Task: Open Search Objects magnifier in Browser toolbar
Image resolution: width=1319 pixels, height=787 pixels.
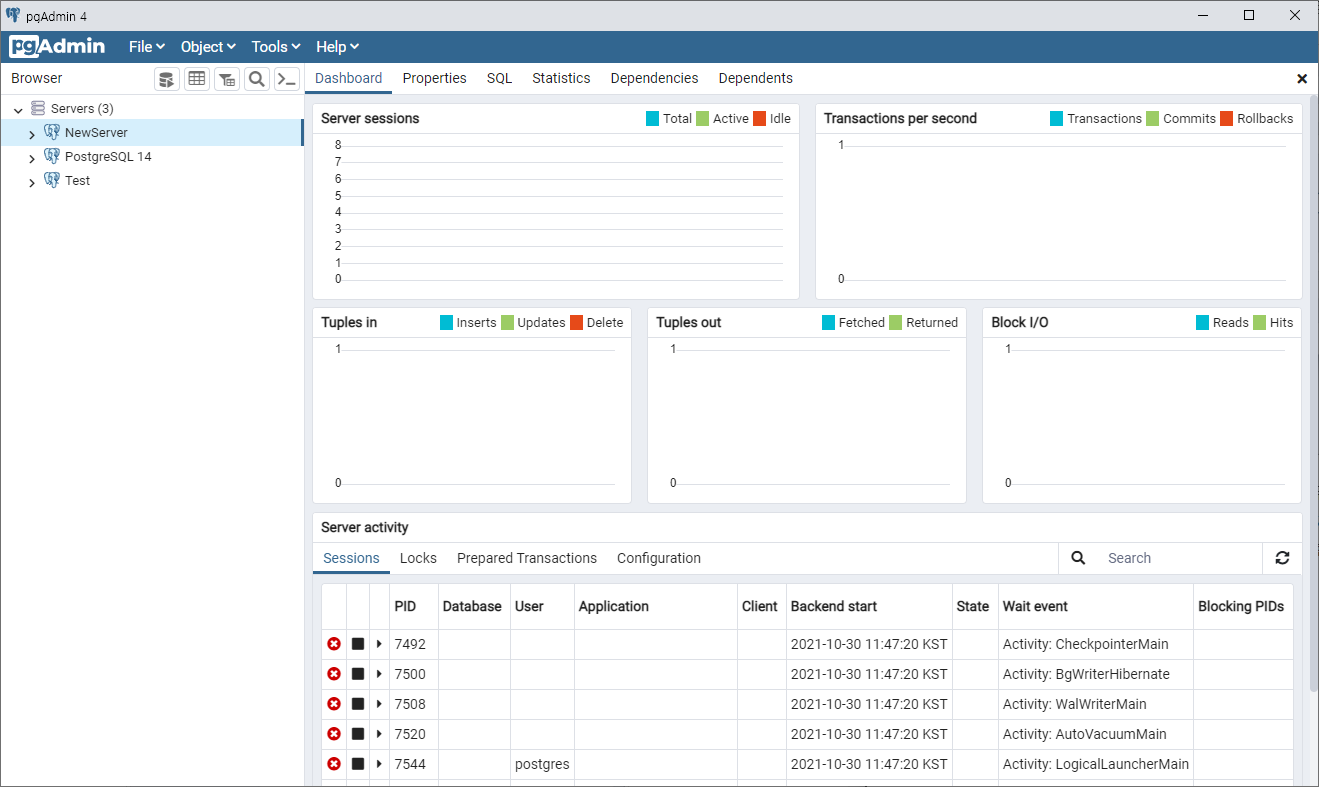Action: 257,79
